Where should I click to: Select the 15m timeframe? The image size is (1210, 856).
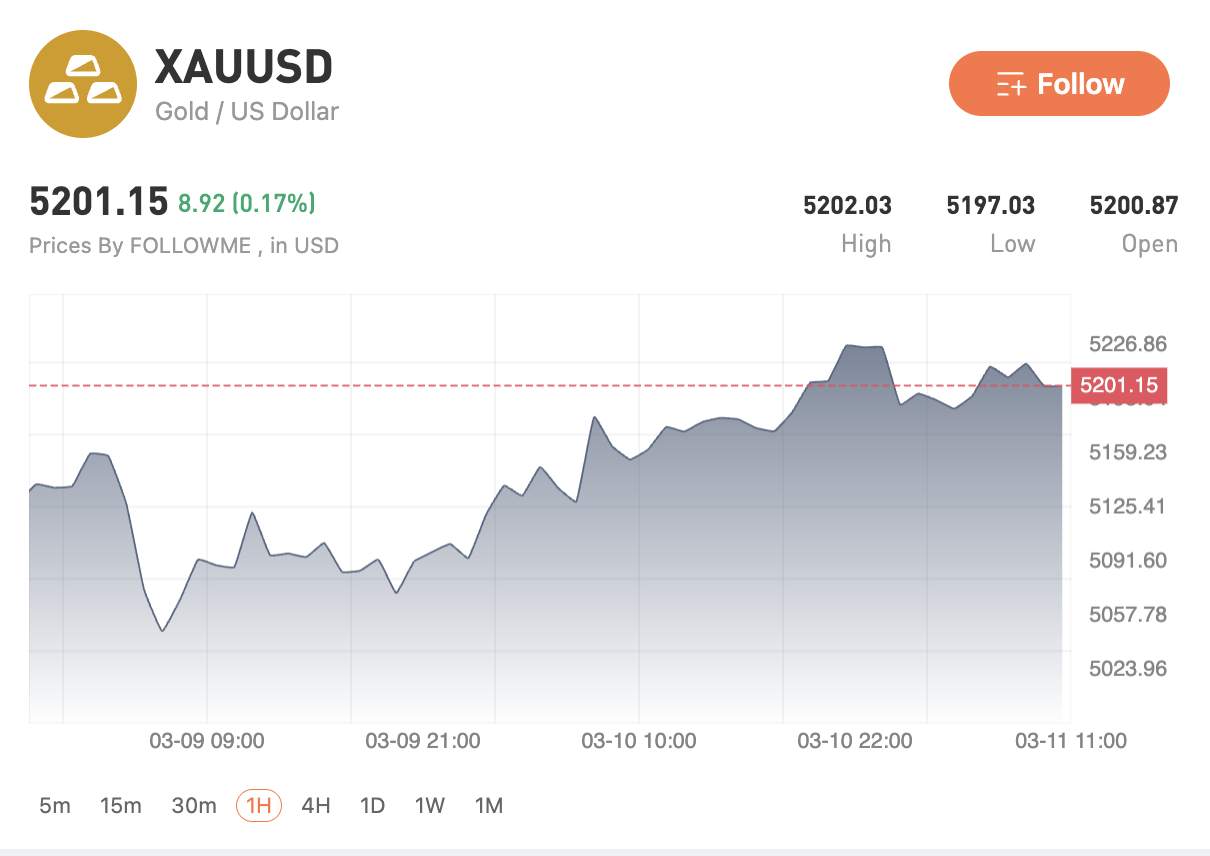[122, 805]
